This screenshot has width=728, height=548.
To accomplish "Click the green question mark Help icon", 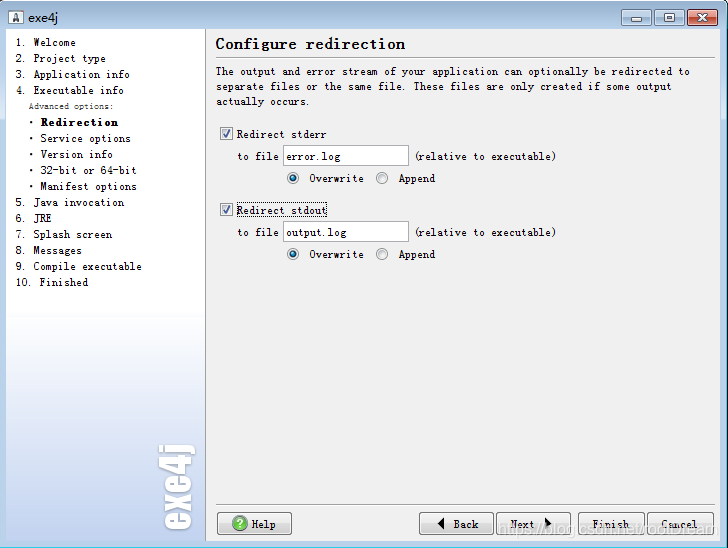I will [240, 523].
